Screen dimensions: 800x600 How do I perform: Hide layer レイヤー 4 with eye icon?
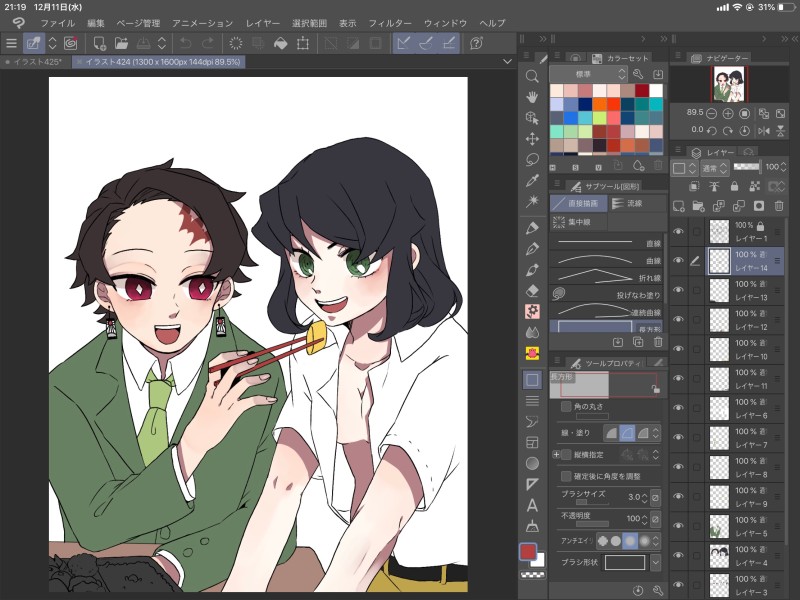click(678, 555)
